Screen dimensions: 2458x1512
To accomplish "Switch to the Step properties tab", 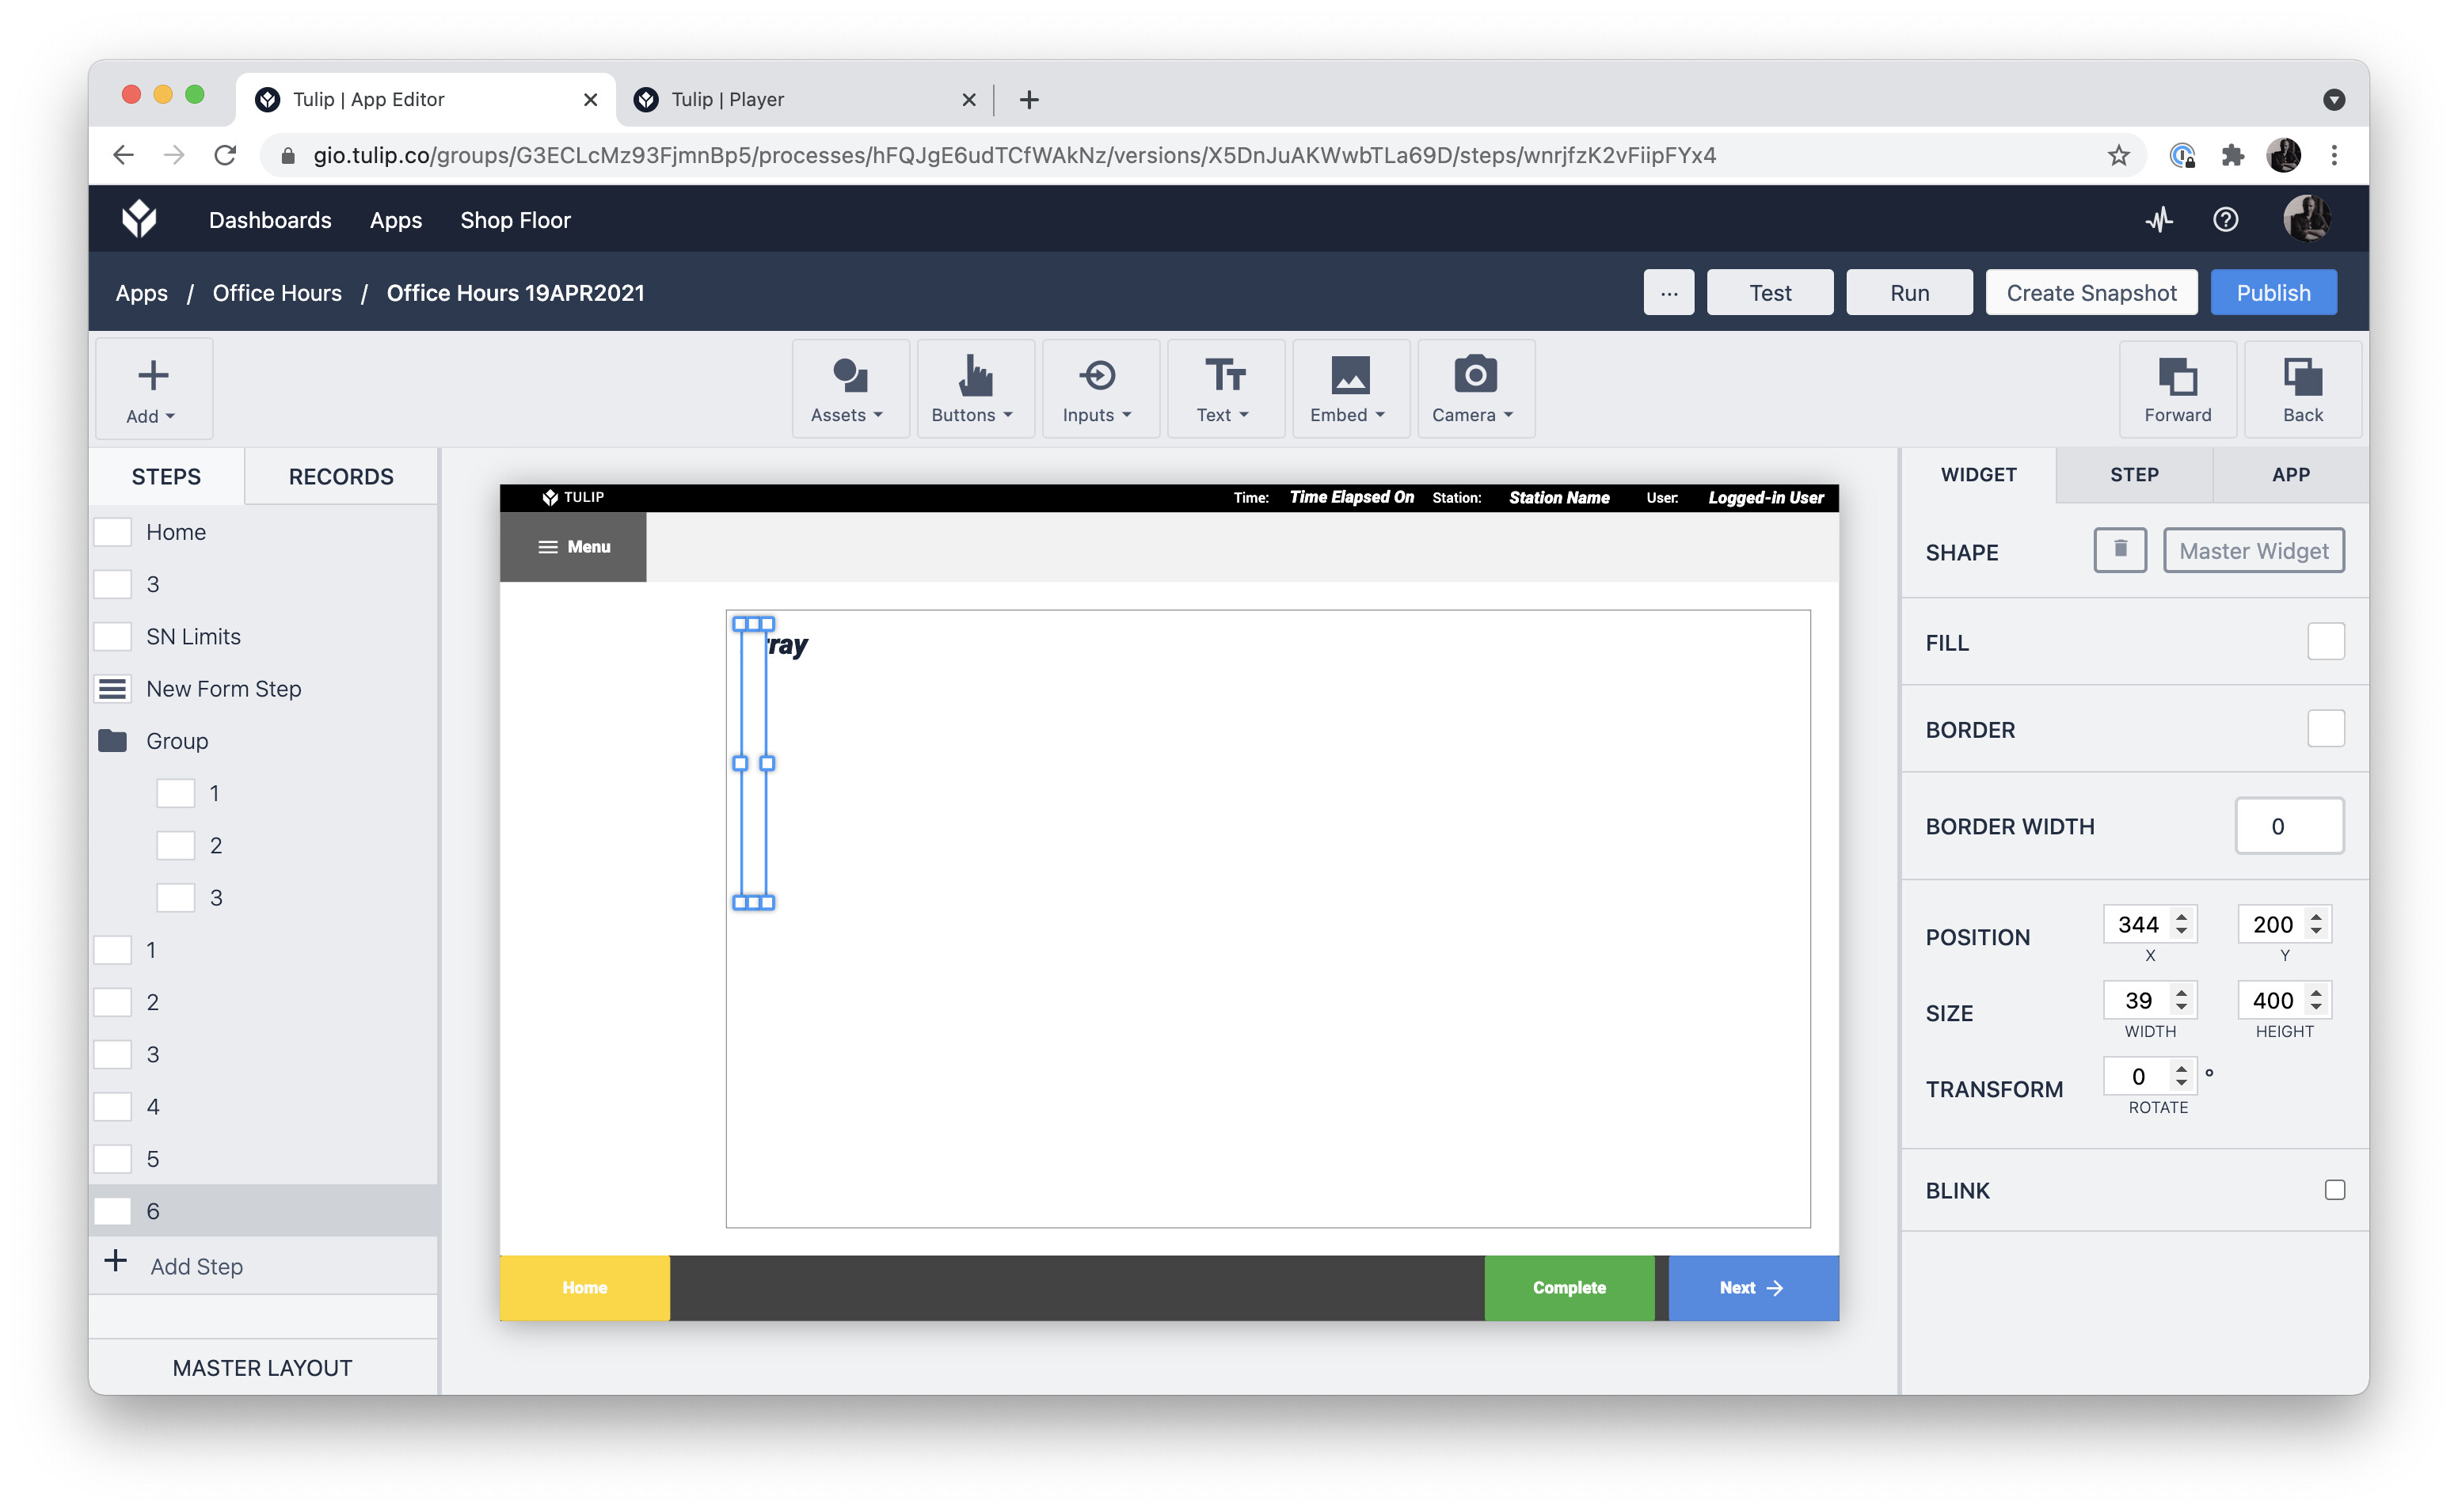I will [x=2133, y=475].
